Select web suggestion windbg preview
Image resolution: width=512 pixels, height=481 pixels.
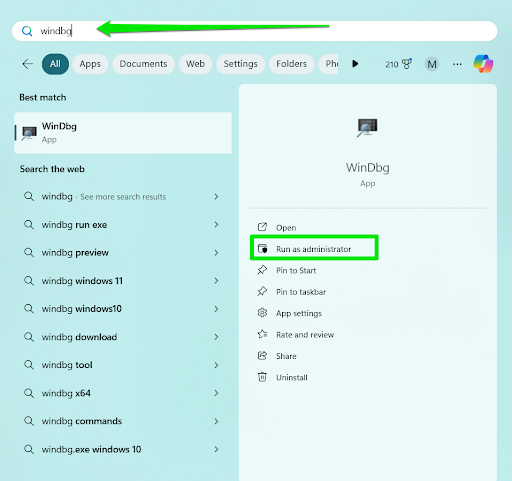coord(123,253)
